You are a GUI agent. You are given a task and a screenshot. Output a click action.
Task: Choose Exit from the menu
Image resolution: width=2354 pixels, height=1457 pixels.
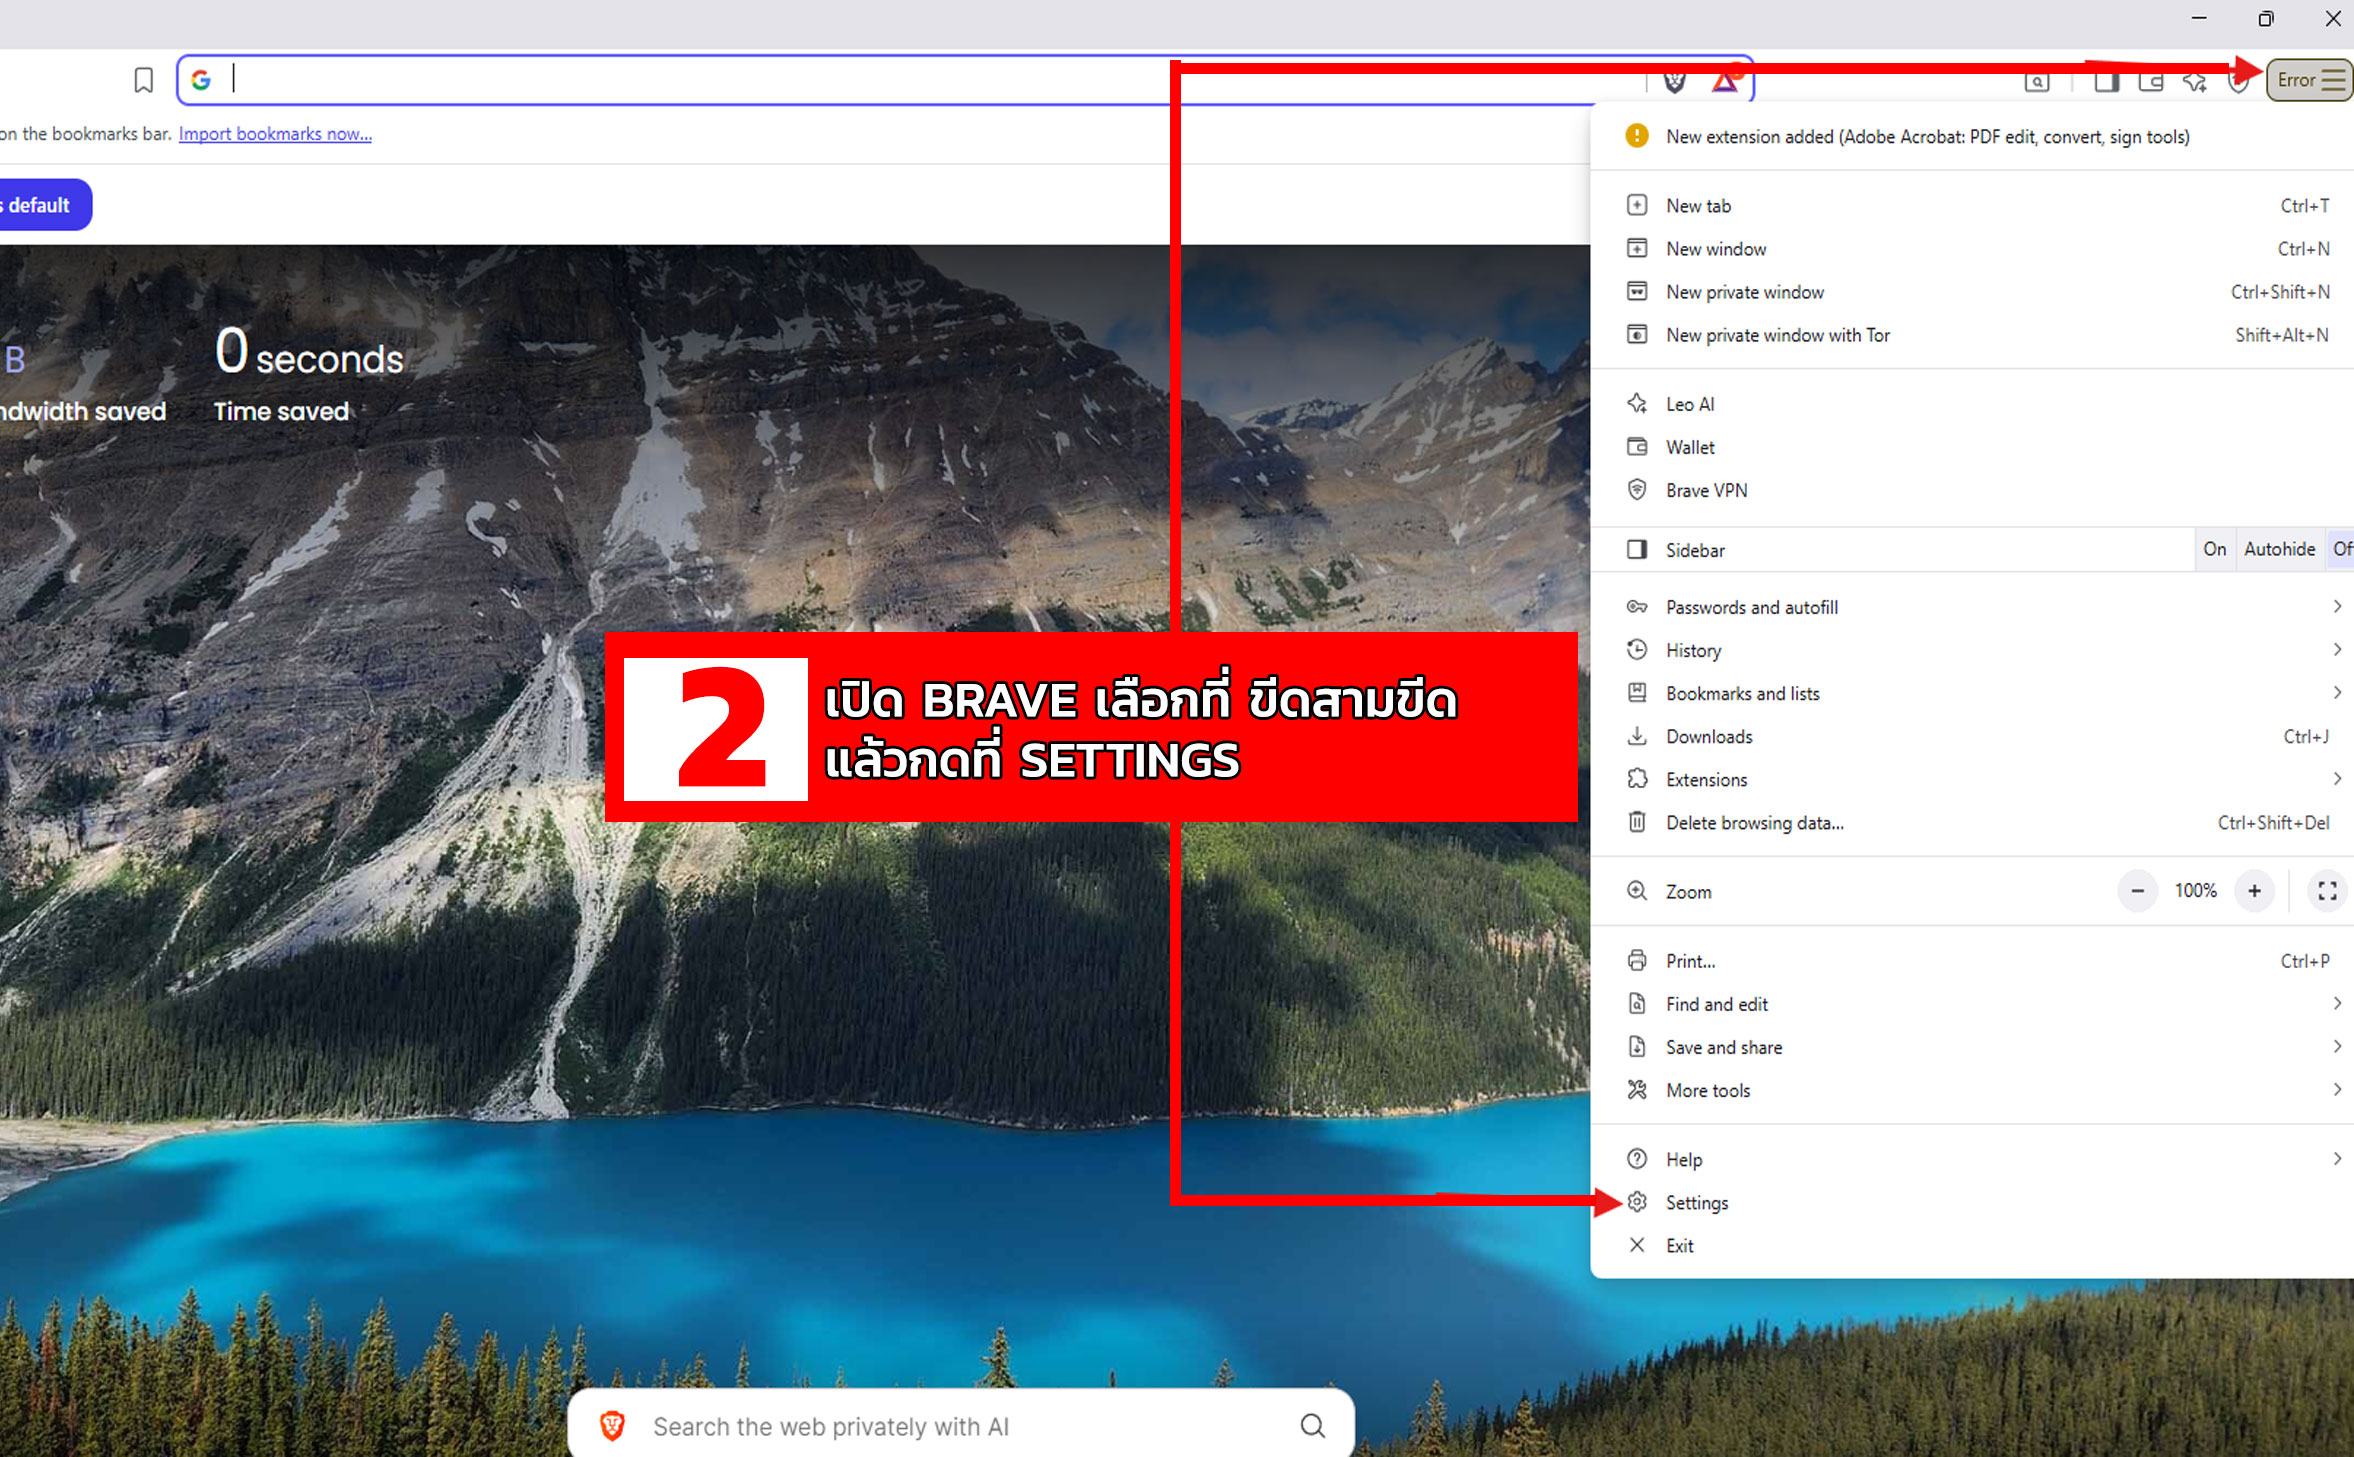pyautogui.click(x=1972, y=1245)
